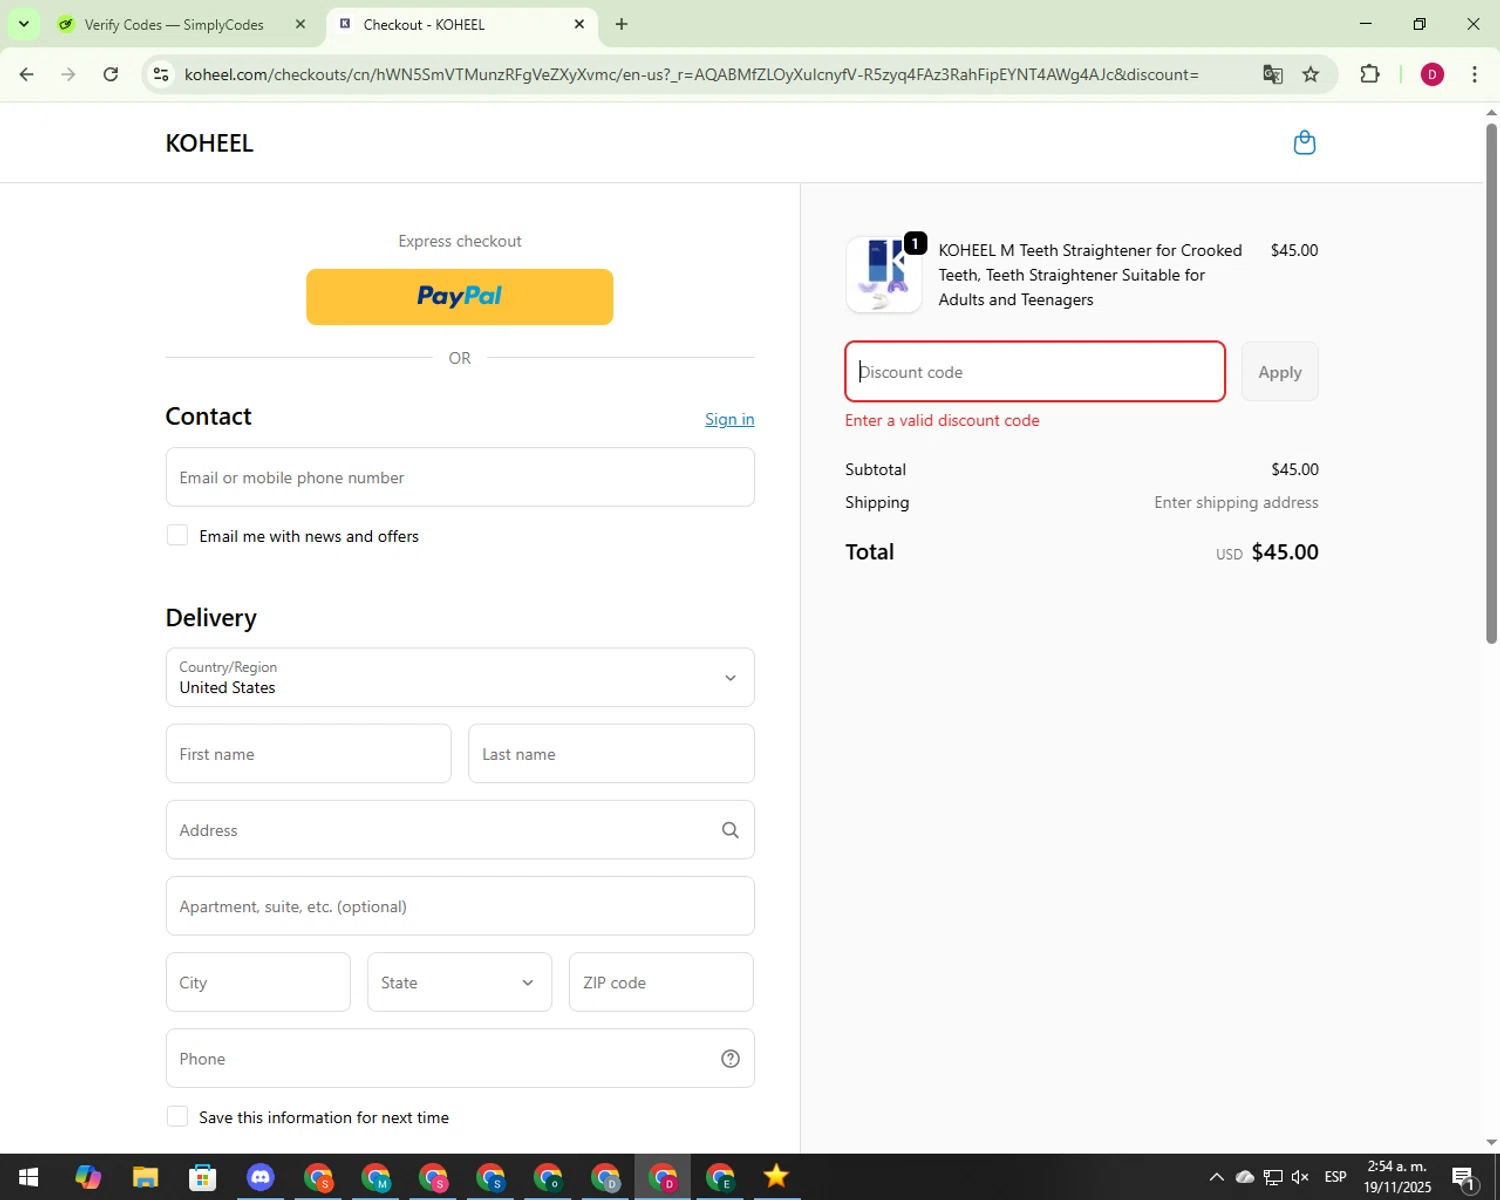The height and width of the screenshot is (1200, 1500).
Task: Reload the checkout page
Action: pos(111,74)
